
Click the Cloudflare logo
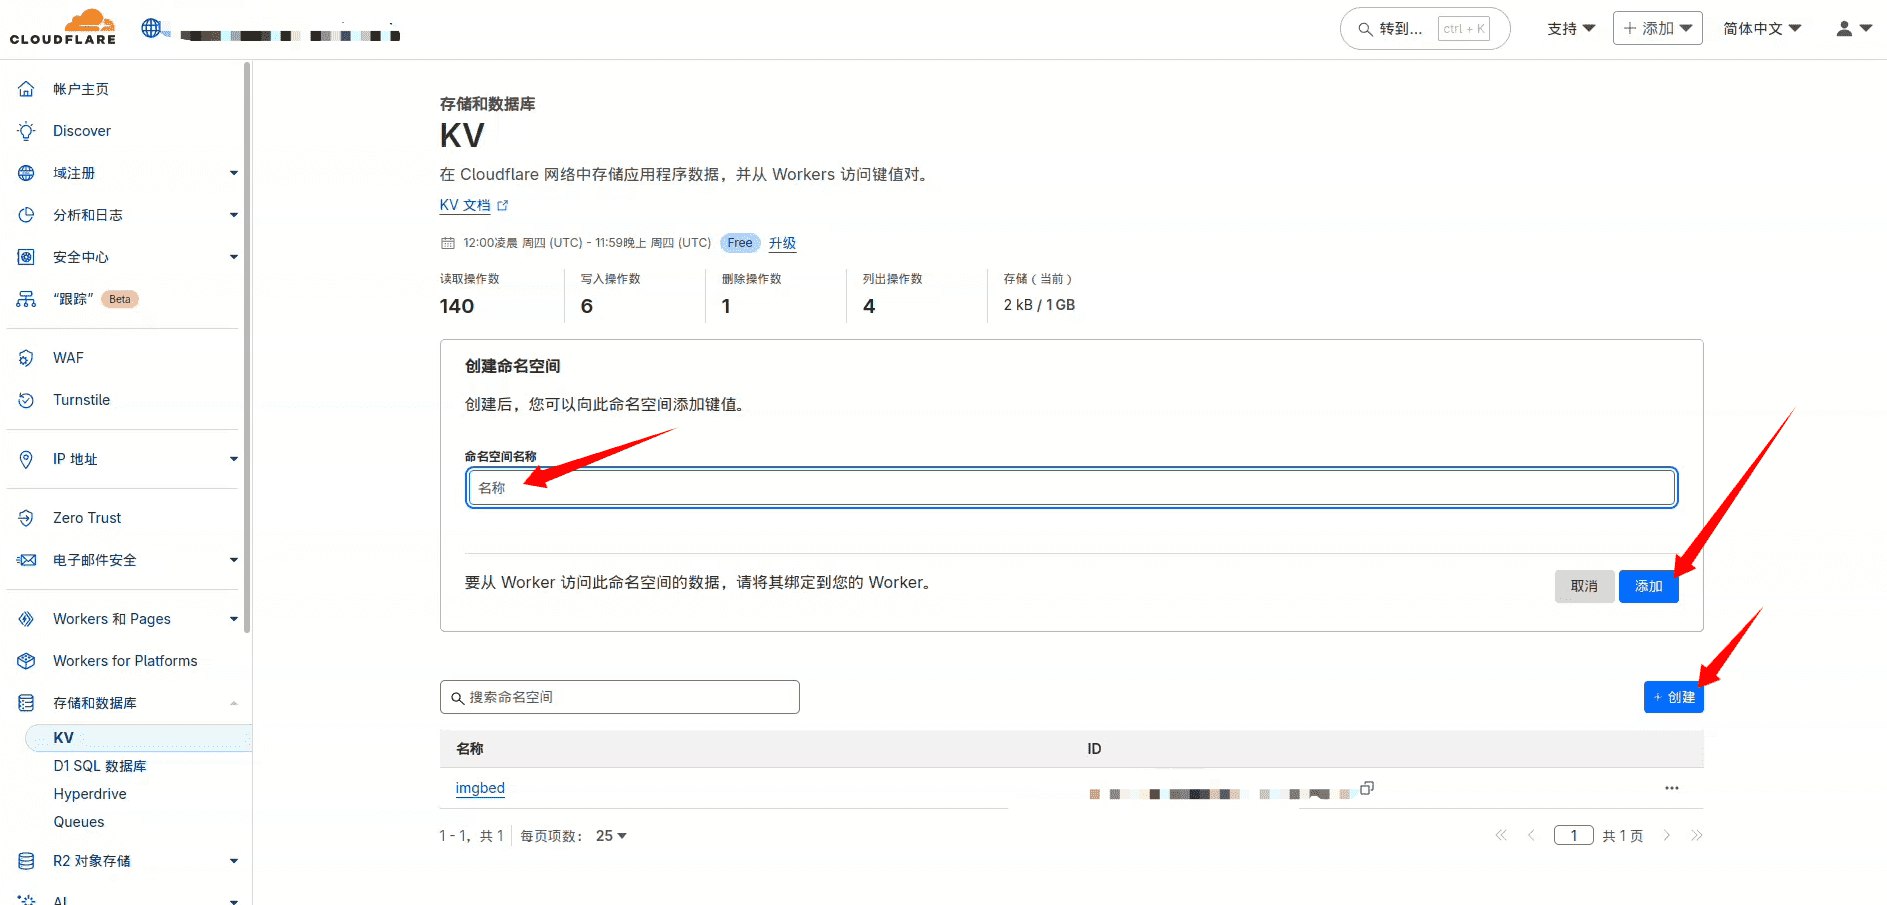click(x=63, y=27)
